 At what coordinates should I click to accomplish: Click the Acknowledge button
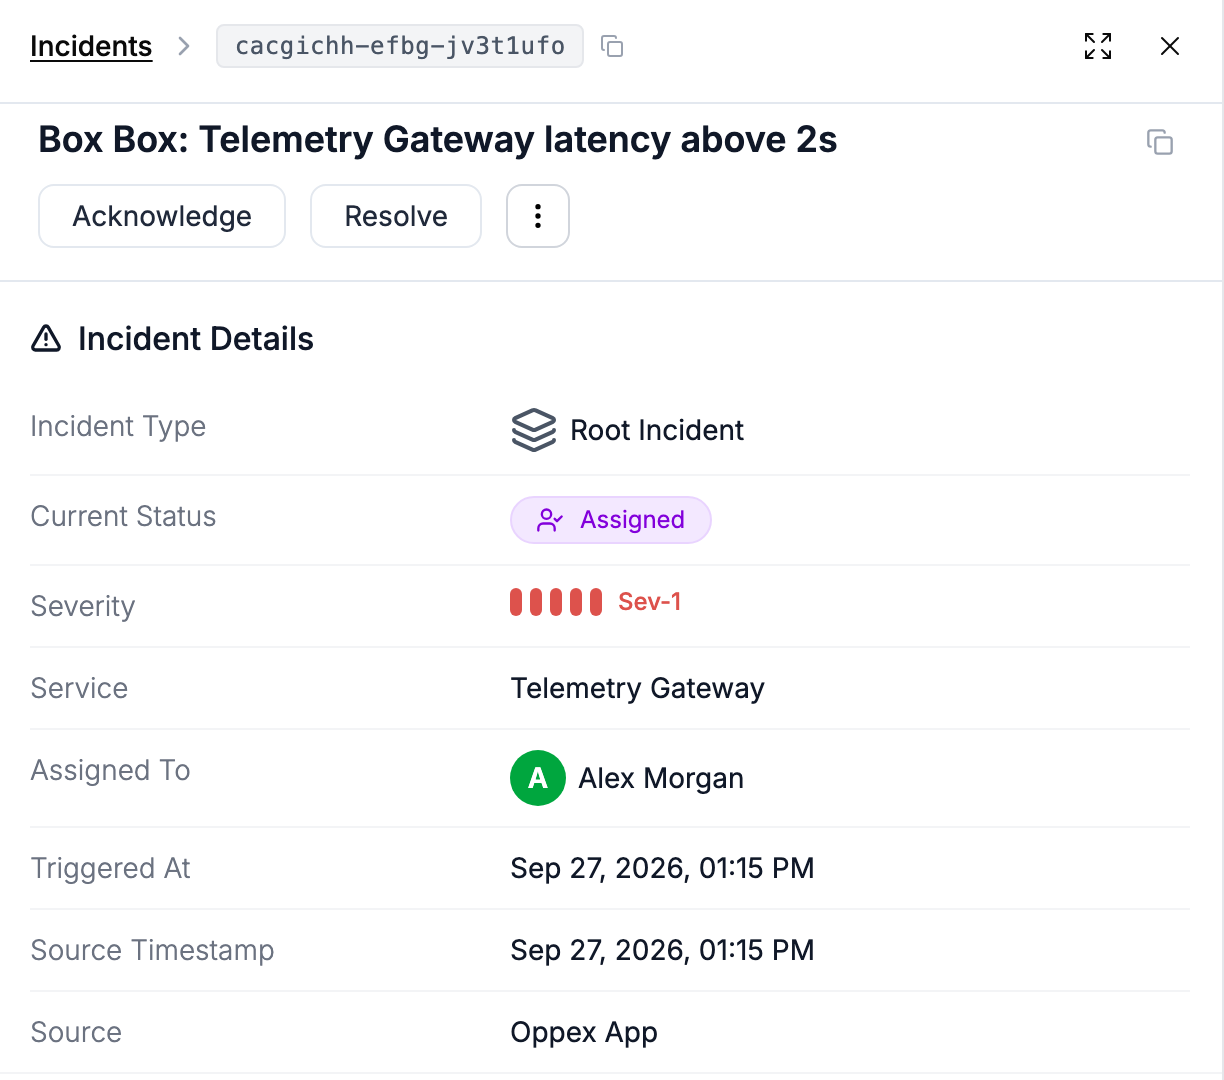pyautogui.click(x=162, y=216)
